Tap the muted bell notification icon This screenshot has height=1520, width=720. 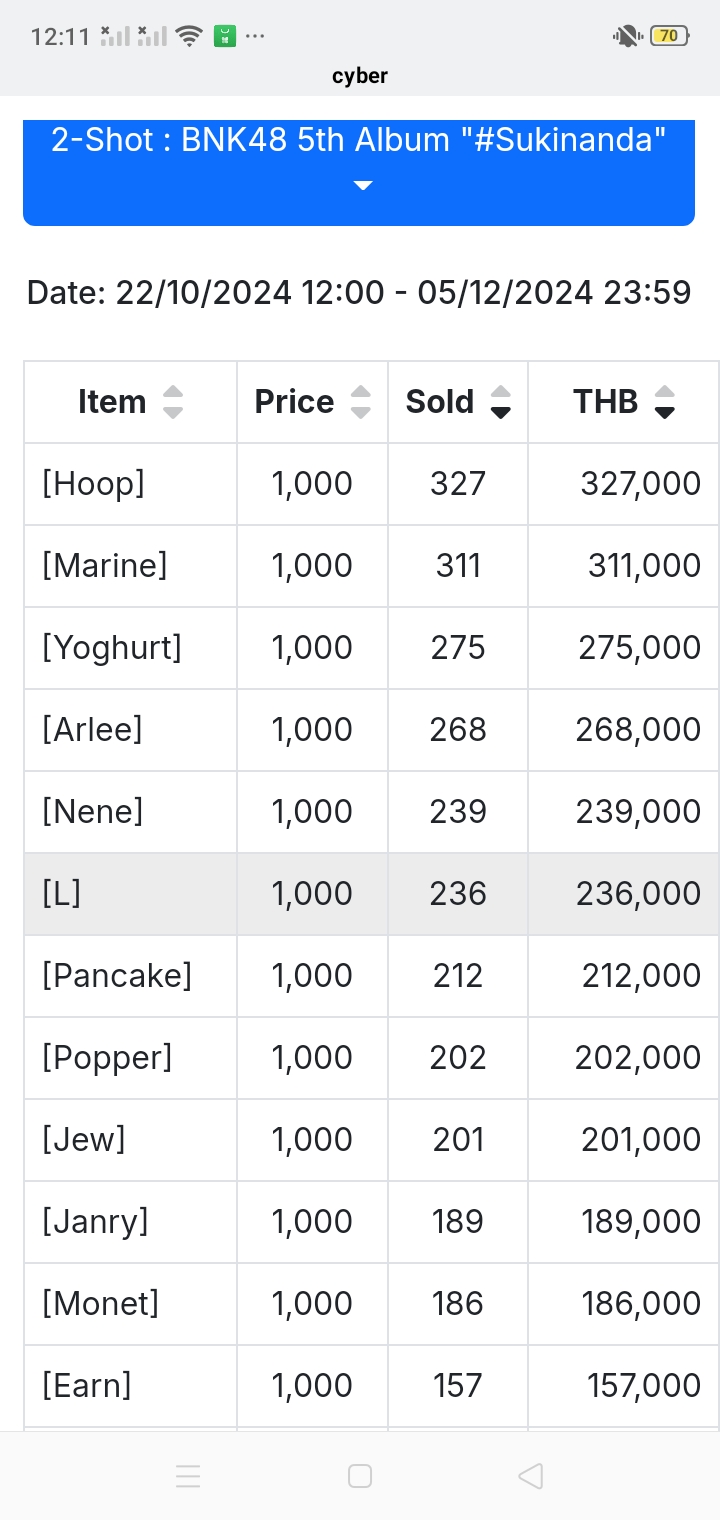pyautogui.click(x=627, y=36)
